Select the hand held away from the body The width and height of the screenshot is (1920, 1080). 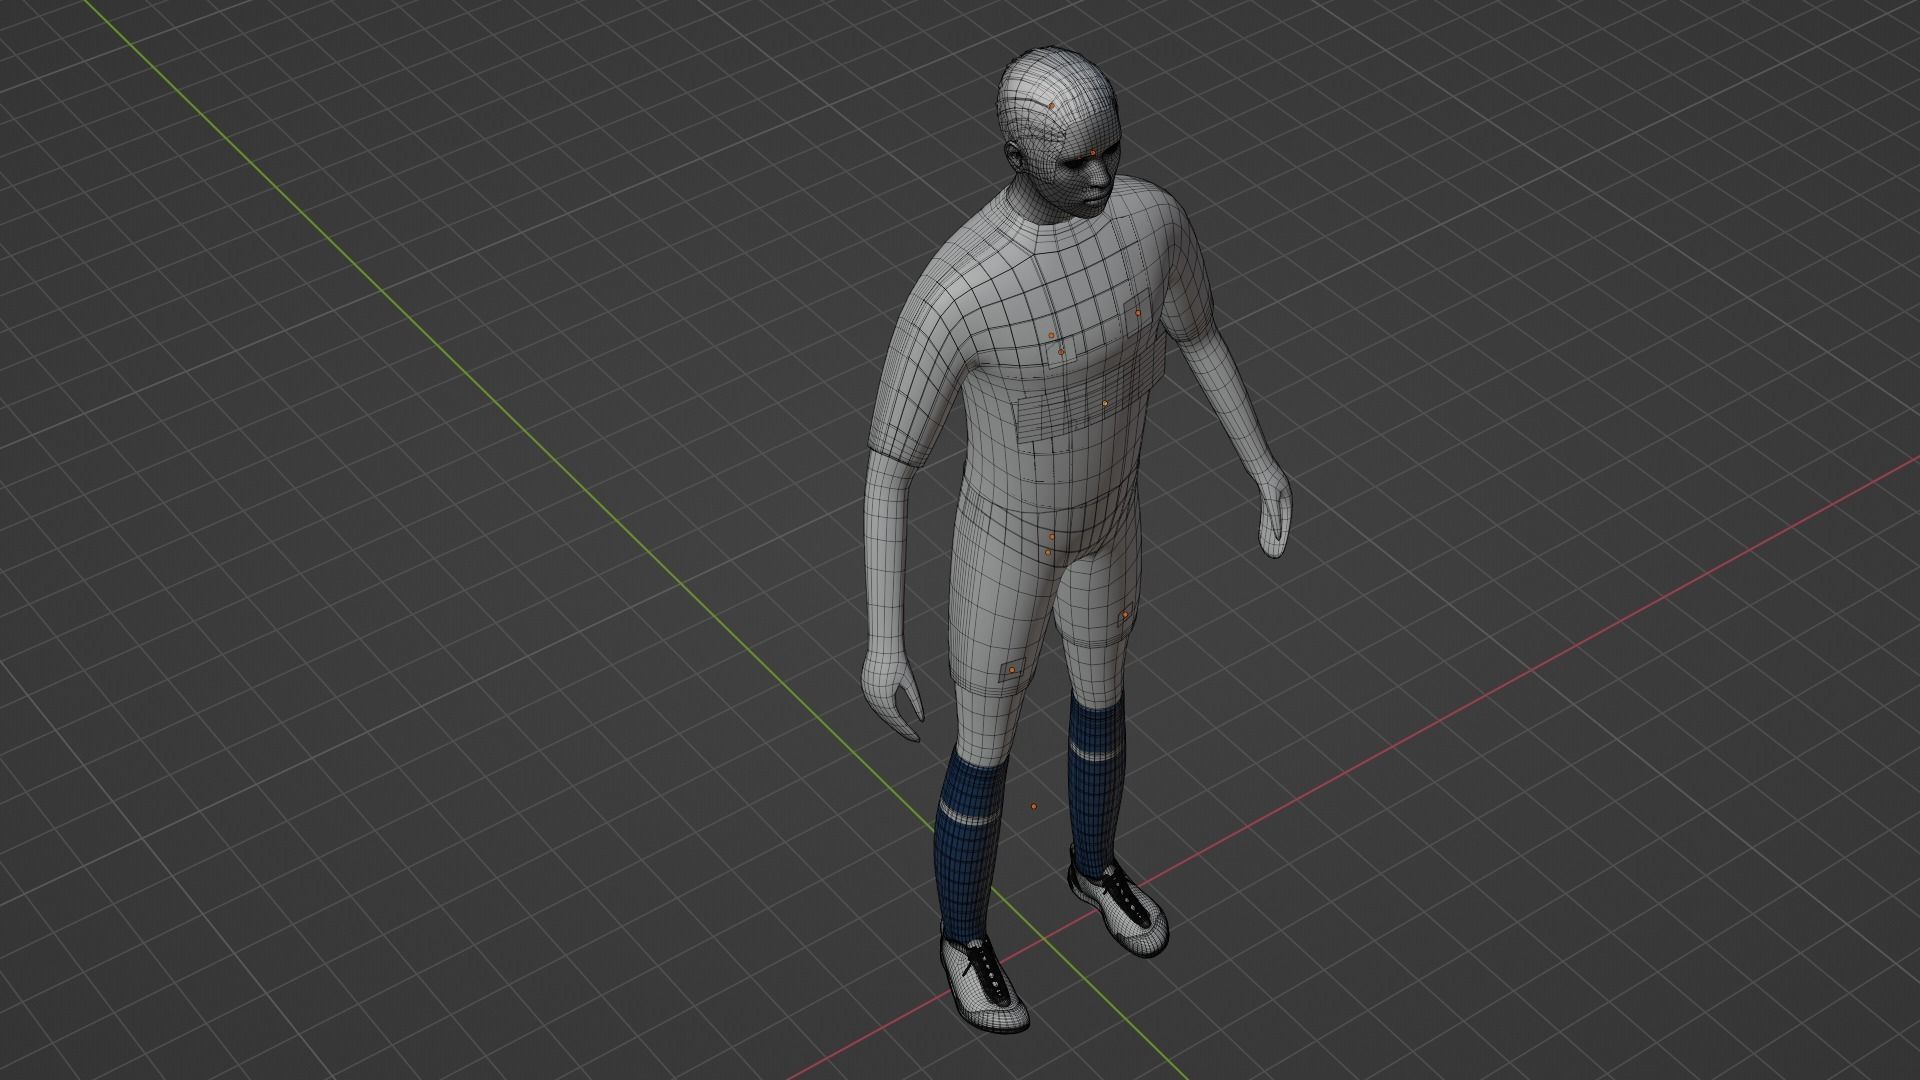[1274, 513]
